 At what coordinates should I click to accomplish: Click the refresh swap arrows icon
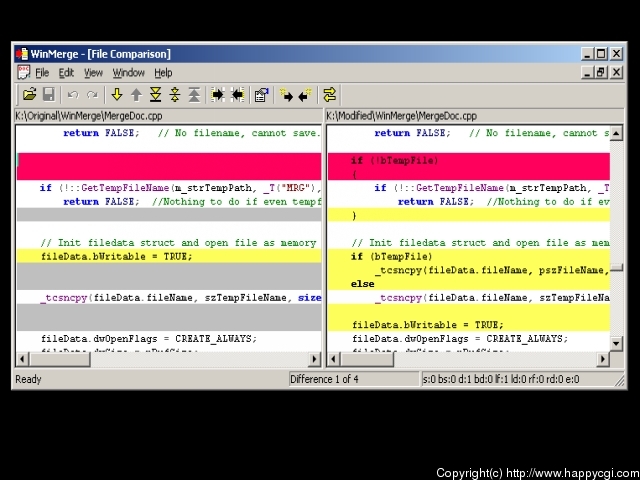(329, 95)
